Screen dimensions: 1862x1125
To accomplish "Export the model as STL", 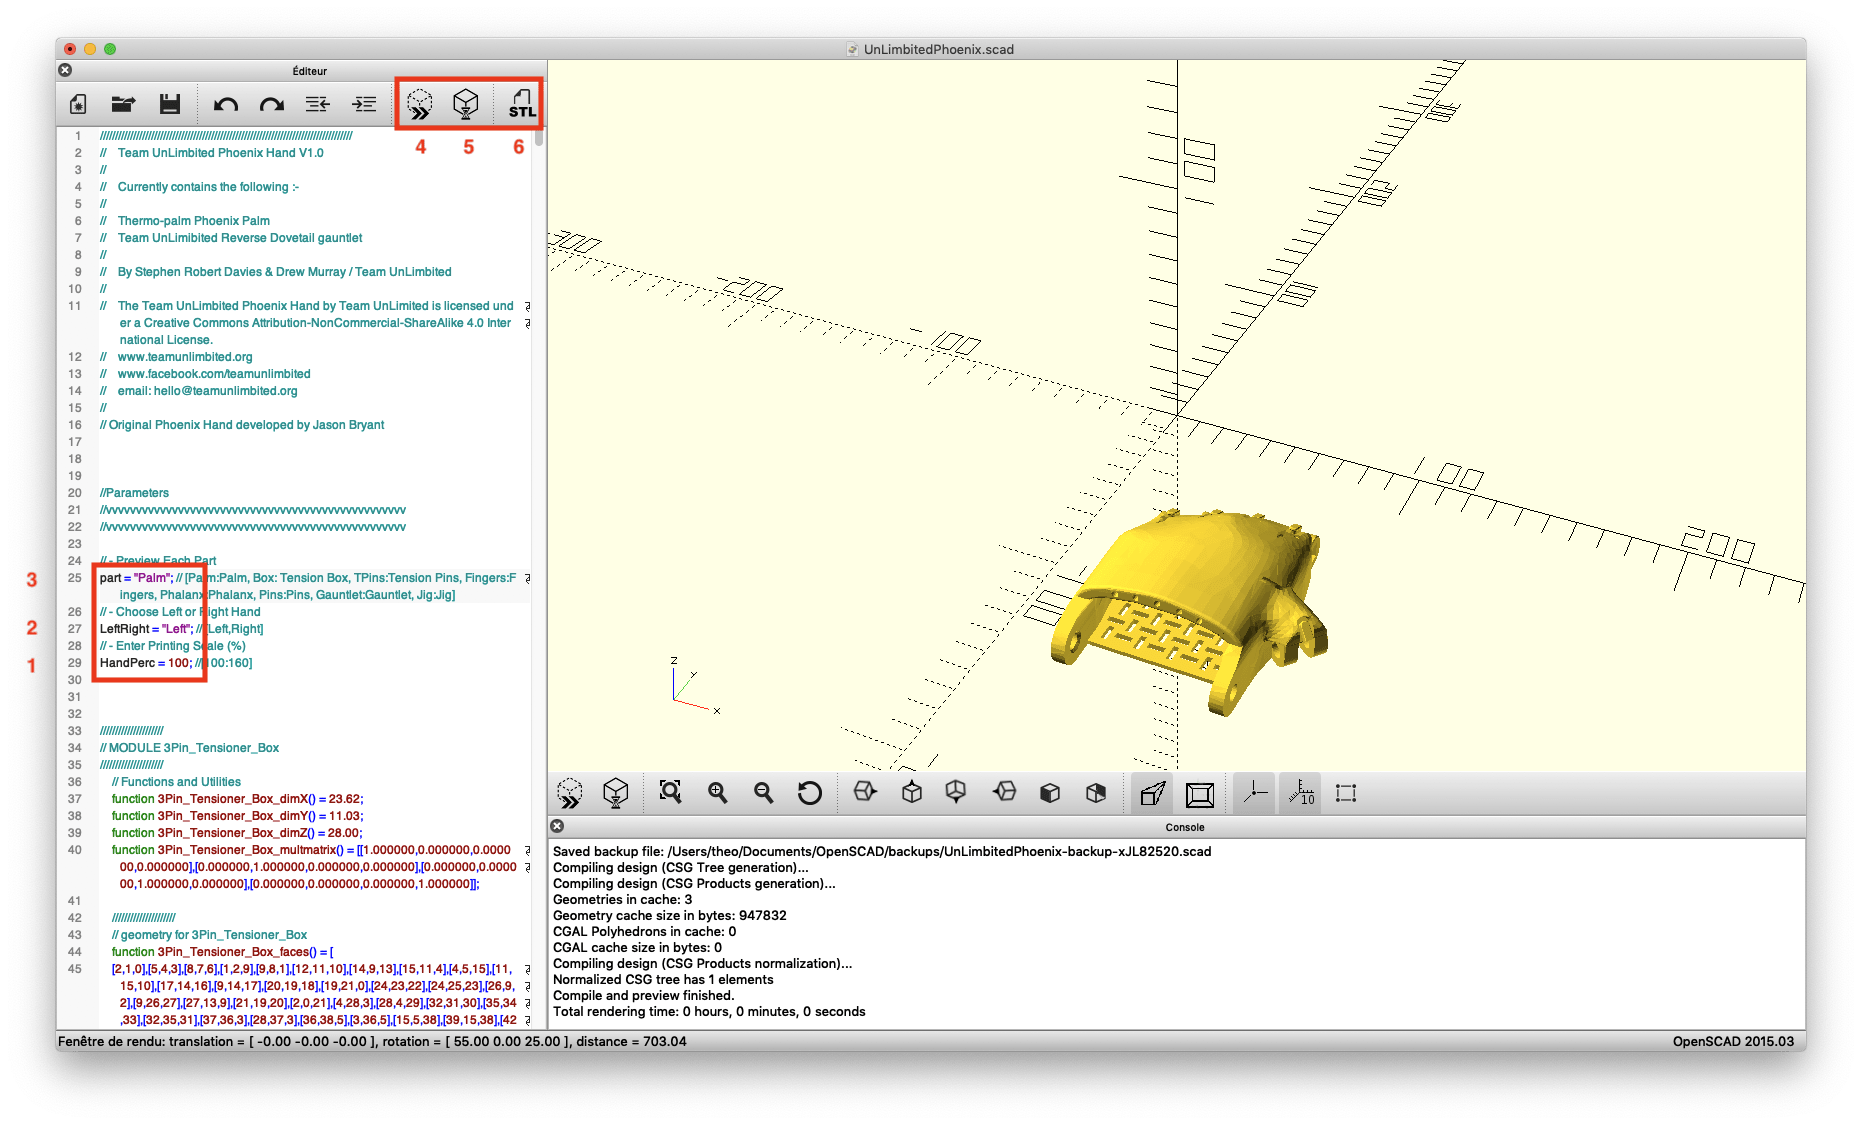I will tap(521, 104).
